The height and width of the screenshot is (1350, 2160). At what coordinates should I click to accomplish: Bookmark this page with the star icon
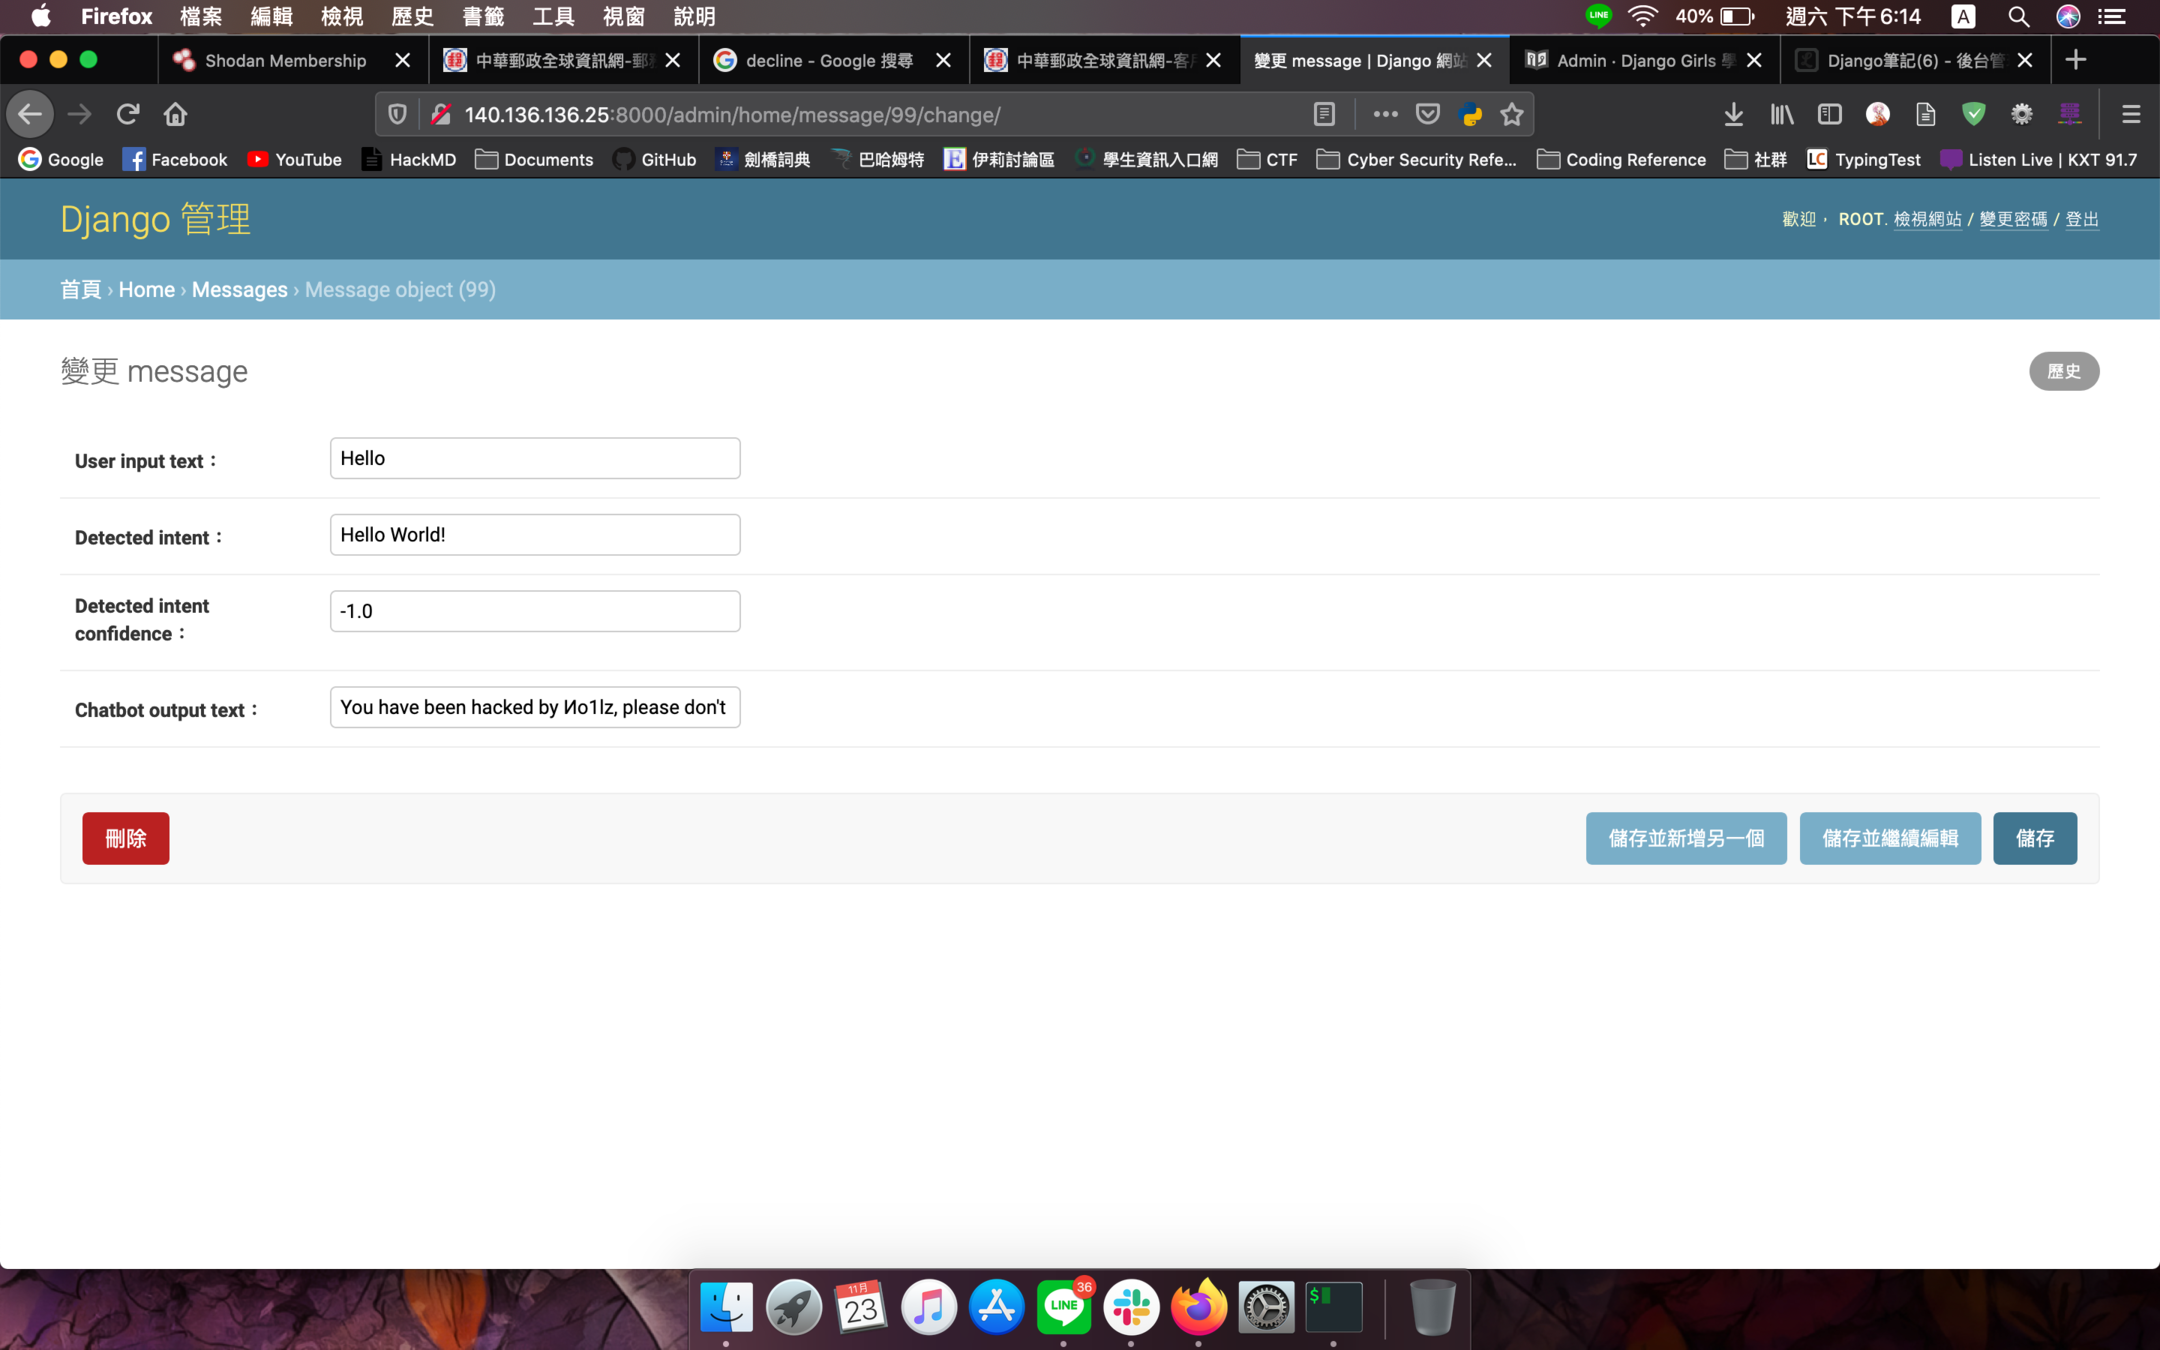point(1511,114)
